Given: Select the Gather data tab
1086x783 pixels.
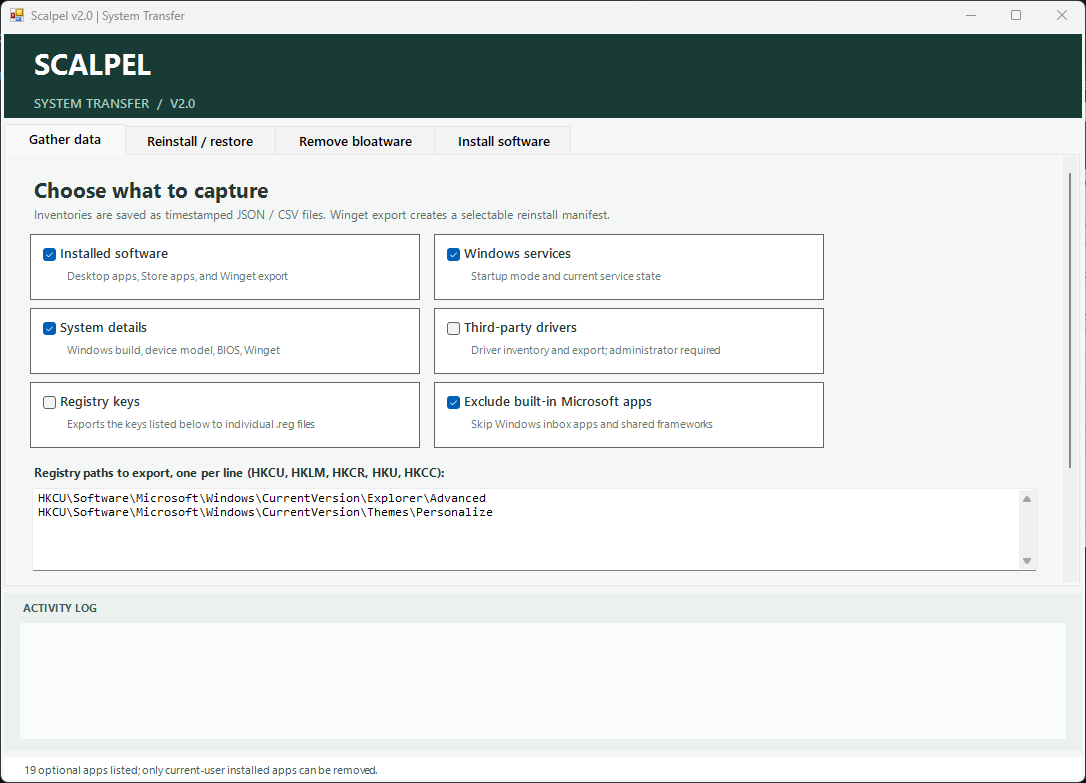Looking at the screenshot, I should [x=65, y=139].
